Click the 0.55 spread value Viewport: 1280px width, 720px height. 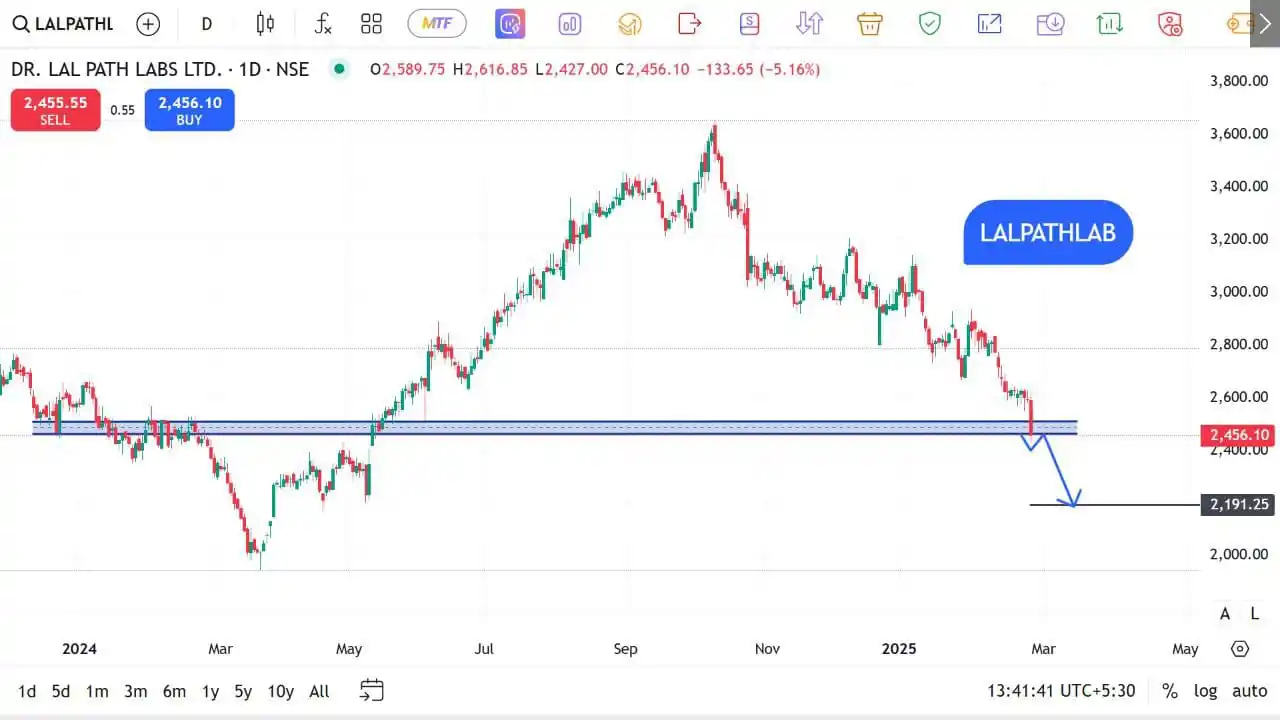click(122, 110)
